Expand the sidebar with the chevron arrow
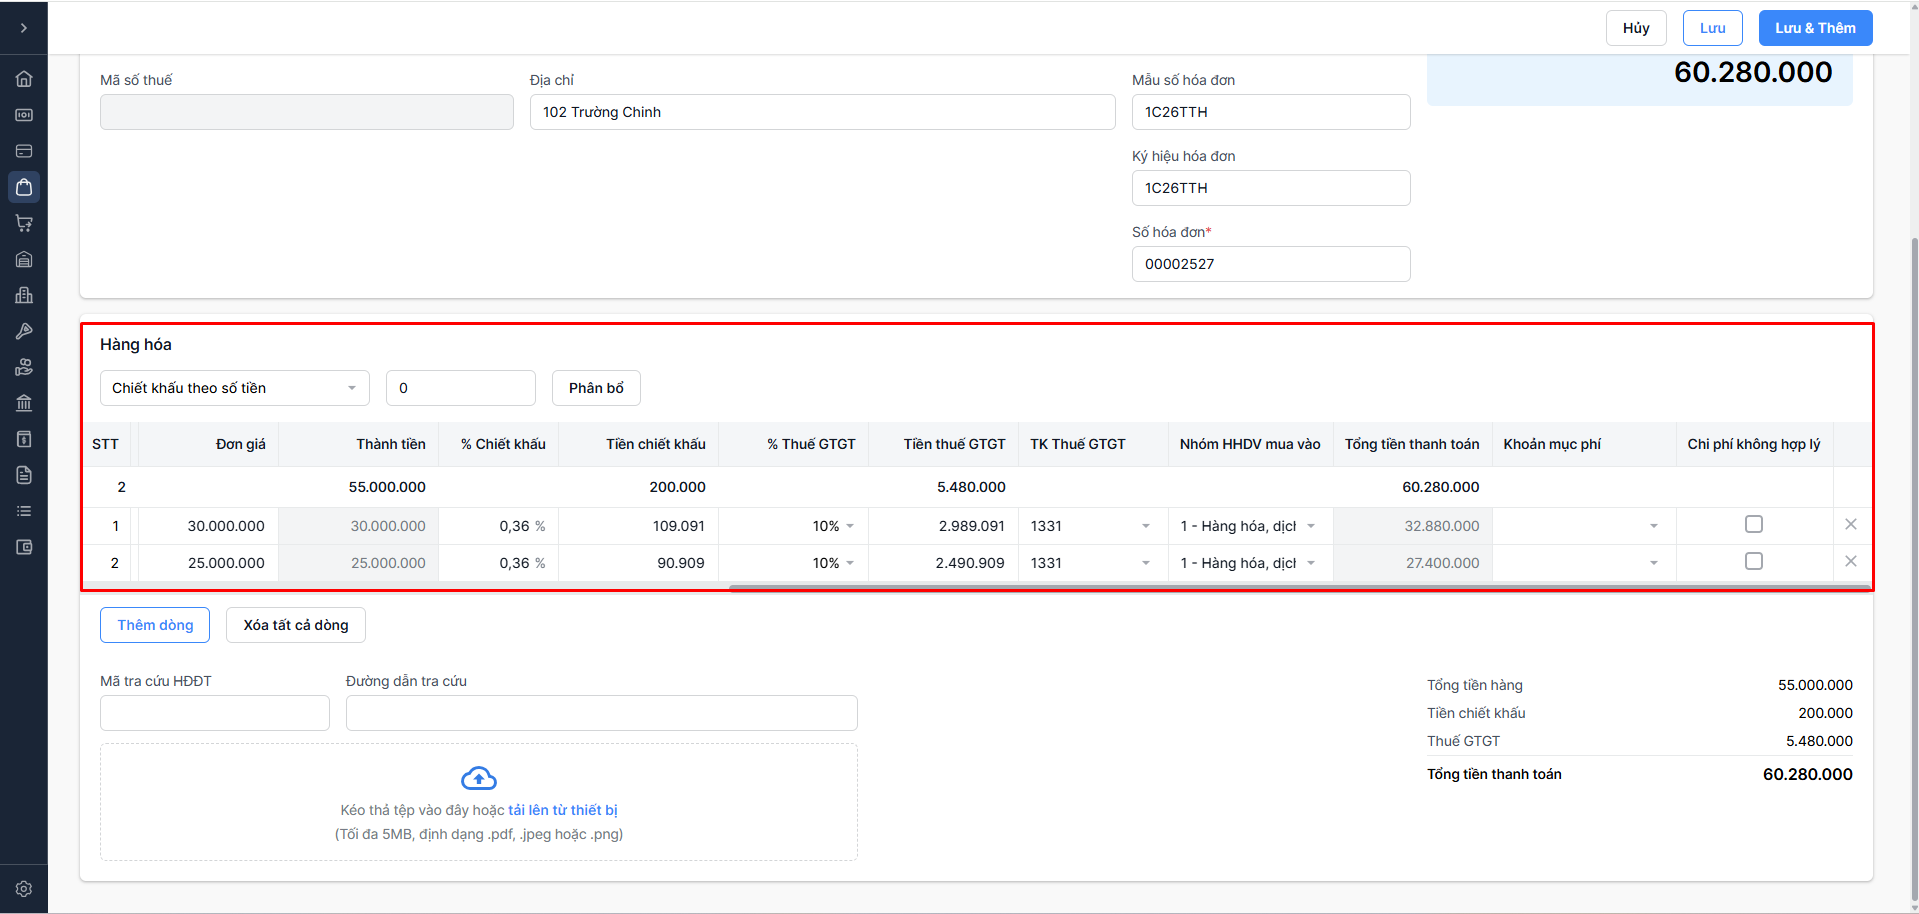 click(x=24, y=28)
